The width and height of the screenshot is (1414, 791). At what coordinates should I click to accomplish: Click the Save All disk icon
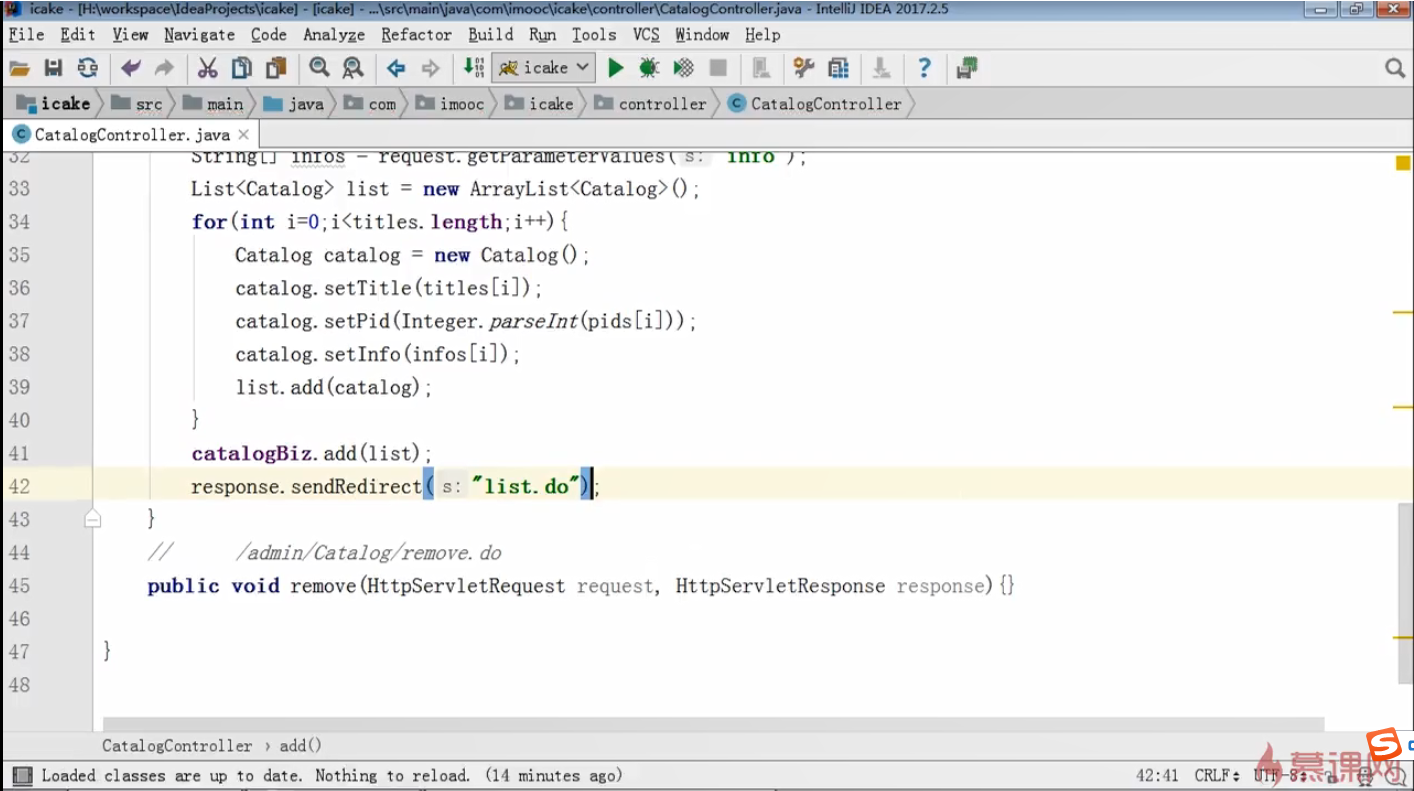click(54, 68)
